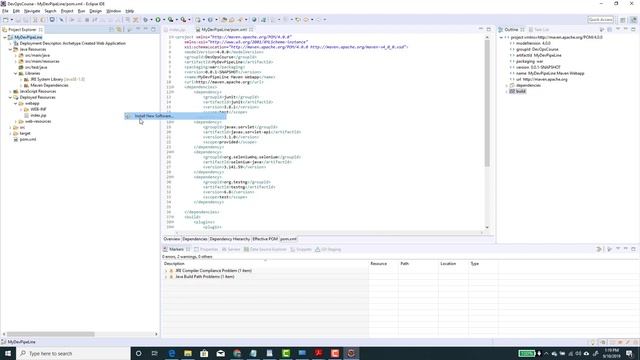Viewport: 640px width, 360px height.
Task: Minimize the Markers bottom panel
Action: pos(626,249)
